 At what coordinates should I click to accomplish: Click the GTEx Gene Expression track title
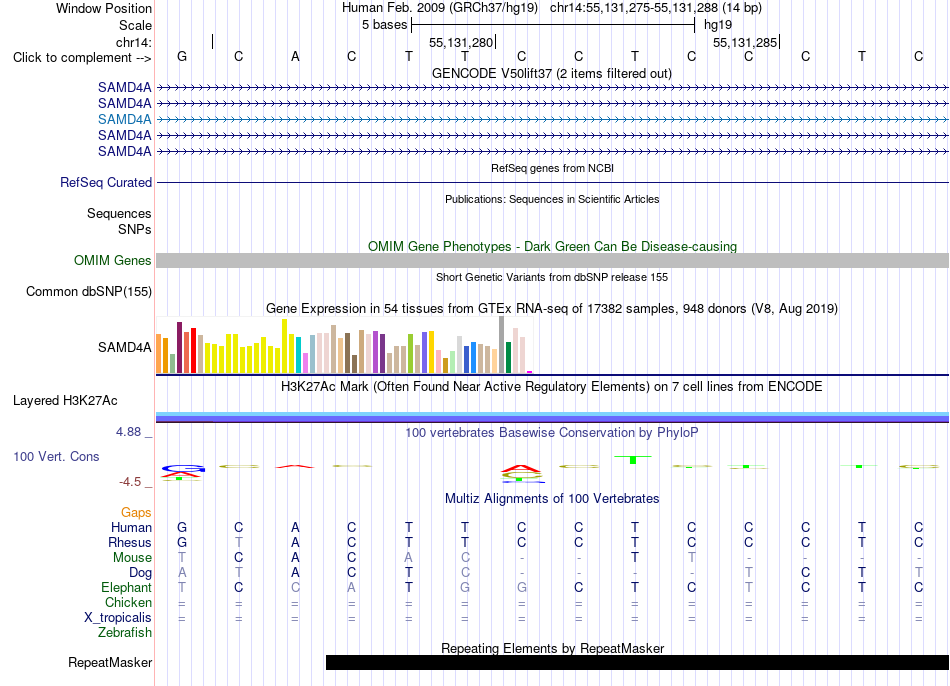[x=552, y=308]
